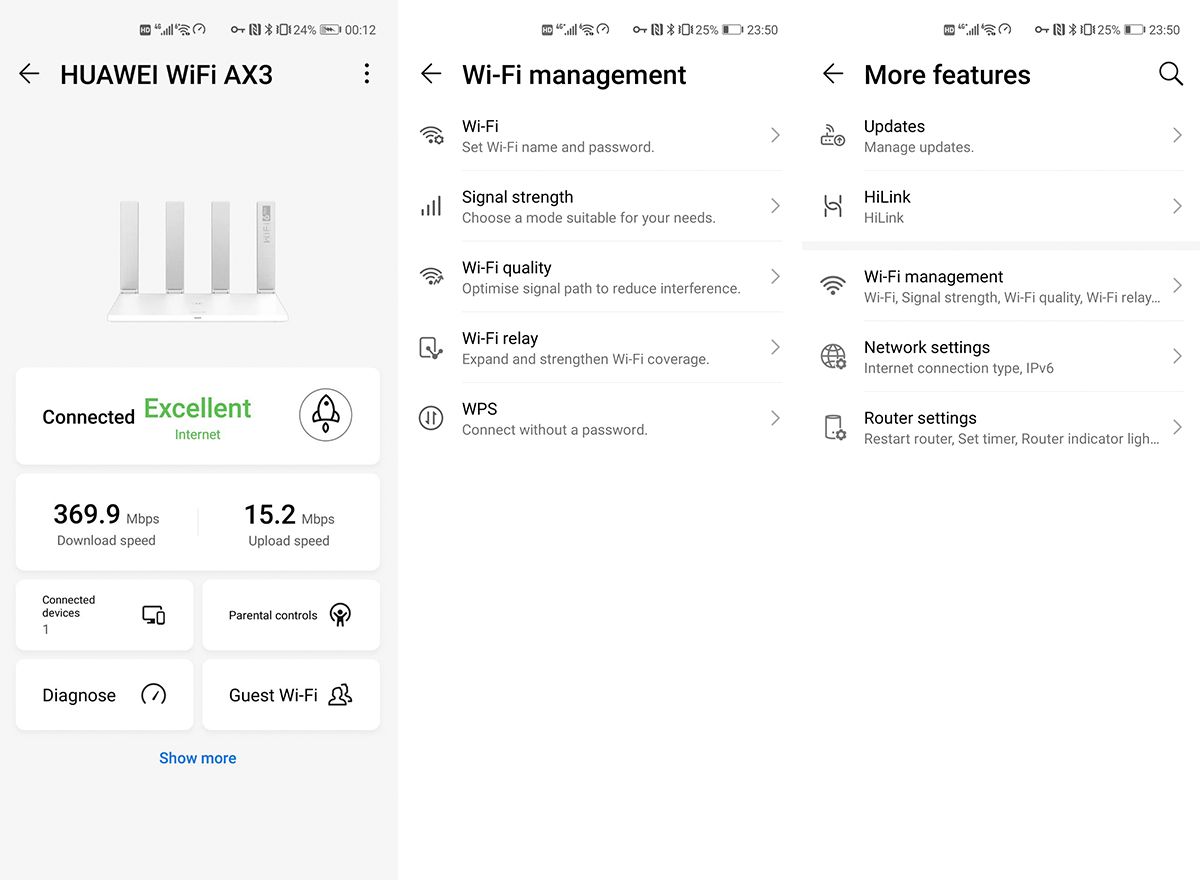Tap the Show more link
This screenshot has height=880, width=1200.
pyautogui.click(x=198, y=758)
